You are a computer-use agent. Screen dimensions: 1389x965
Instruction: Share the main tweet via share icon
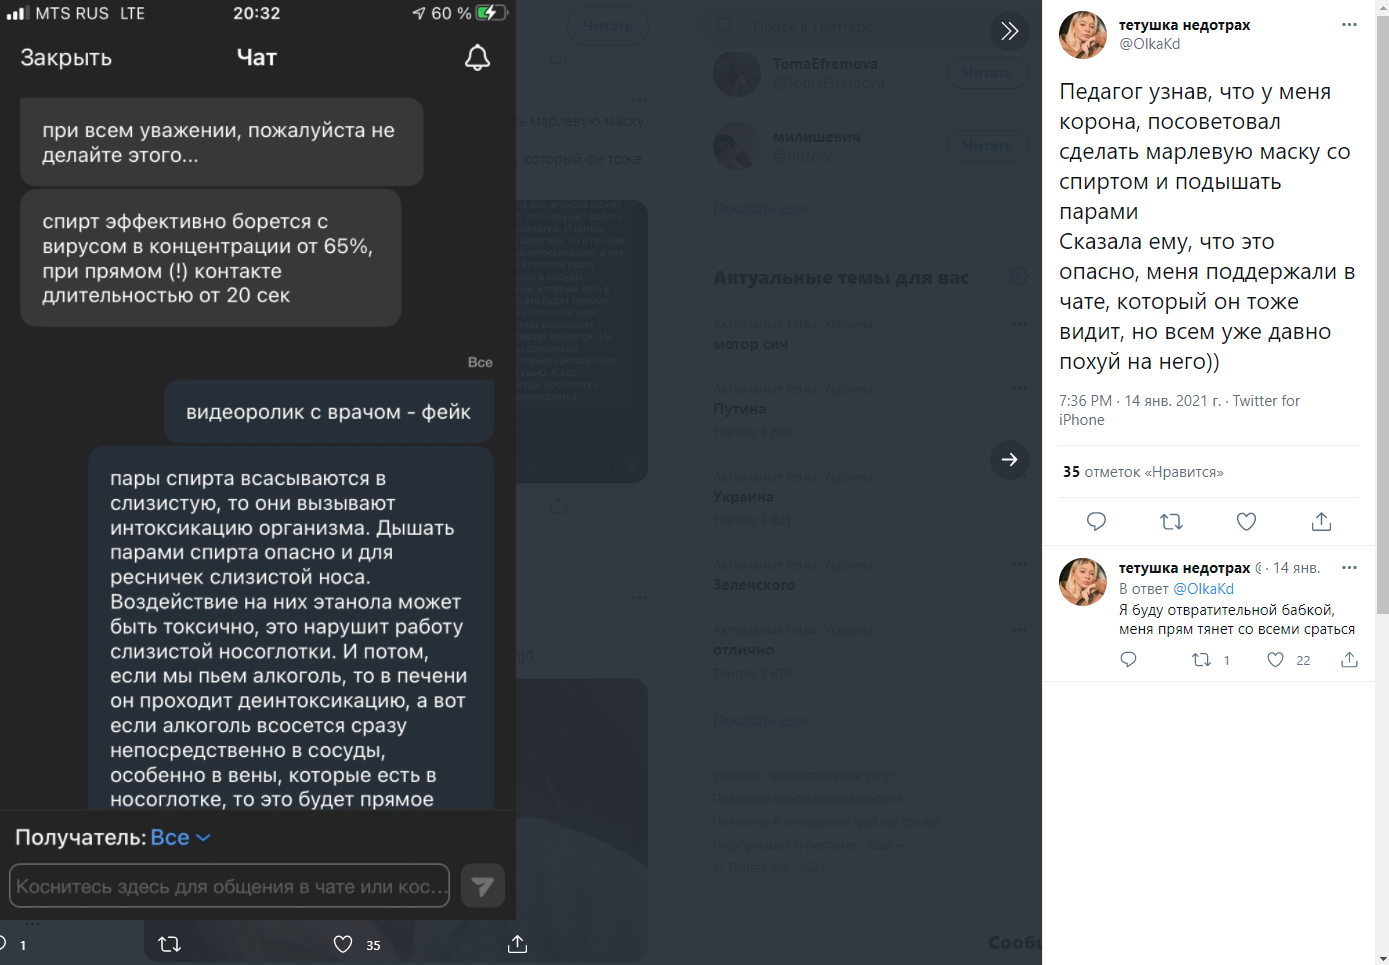pos(1321,521)
